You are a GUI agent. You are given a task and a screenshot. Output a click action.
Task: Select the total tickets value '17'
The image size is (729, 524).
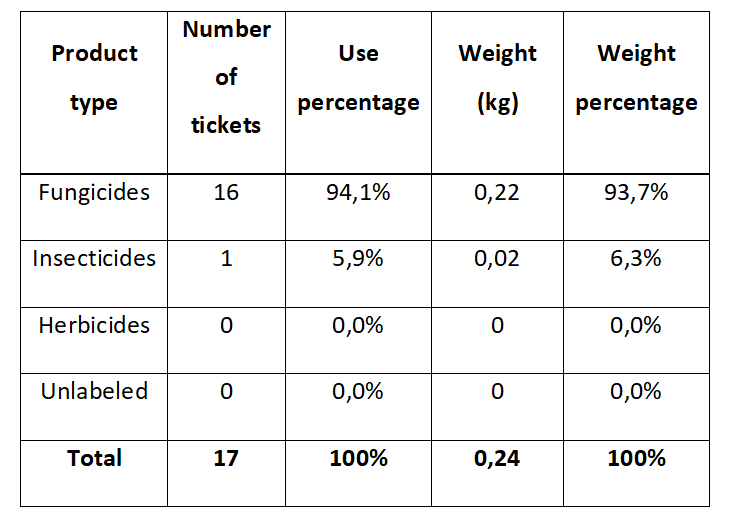[x=226, y=458]
